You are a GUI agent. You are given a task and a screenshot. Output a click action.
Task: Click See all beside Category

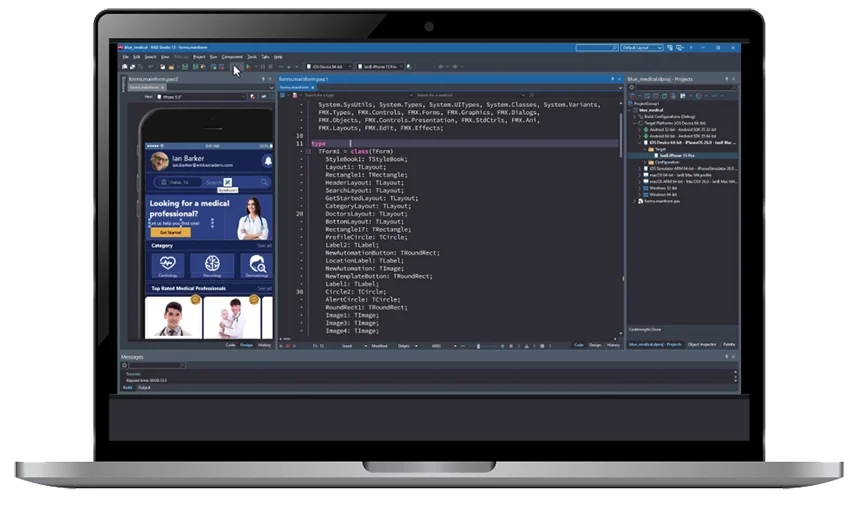264,246
